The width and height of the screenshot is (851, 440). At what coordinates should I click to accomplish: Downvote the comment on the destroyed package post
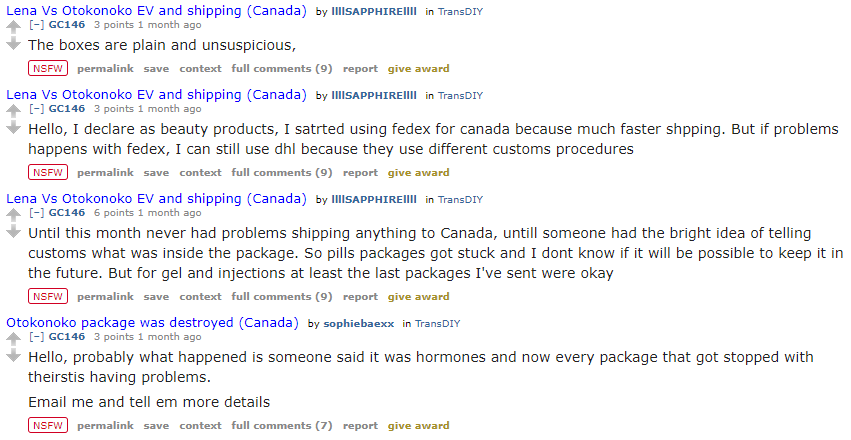tap(13, 356)
